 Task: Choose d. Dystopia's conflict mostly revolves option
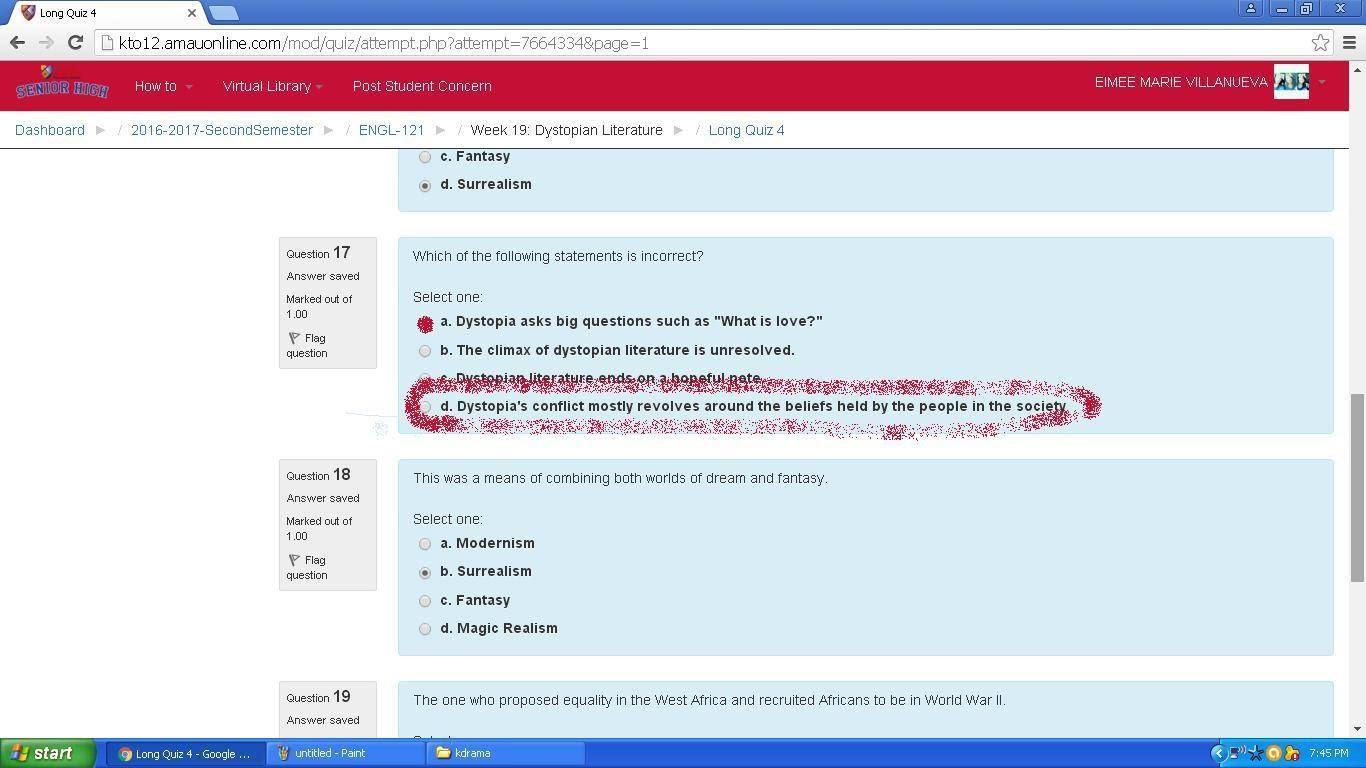[425, 407]
